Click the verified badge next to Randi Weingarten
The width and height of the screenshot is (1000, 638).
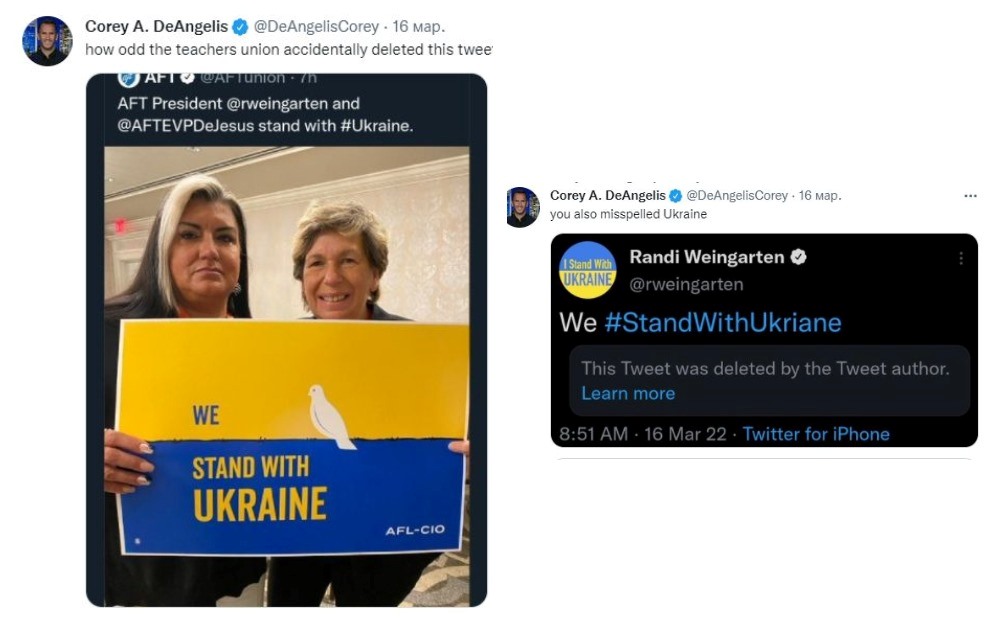(x=798, y=257)
